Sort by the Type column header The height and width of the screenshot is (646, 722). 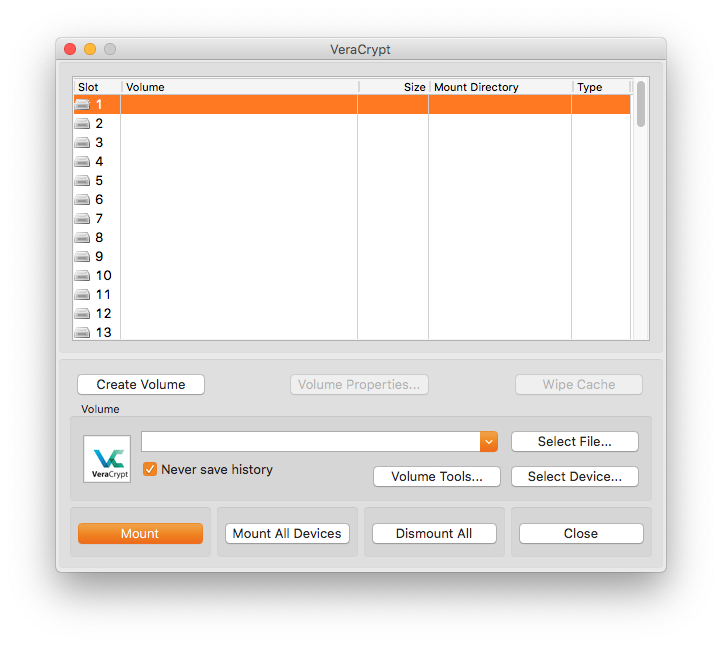601,87
